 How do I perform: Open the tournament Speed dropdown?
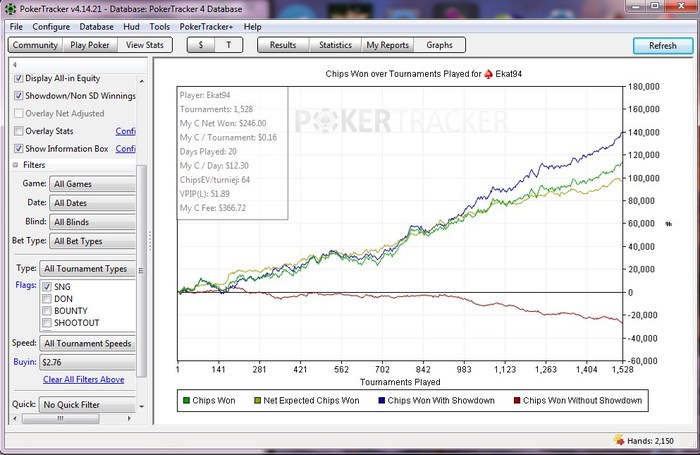click(x=88, y=343)
